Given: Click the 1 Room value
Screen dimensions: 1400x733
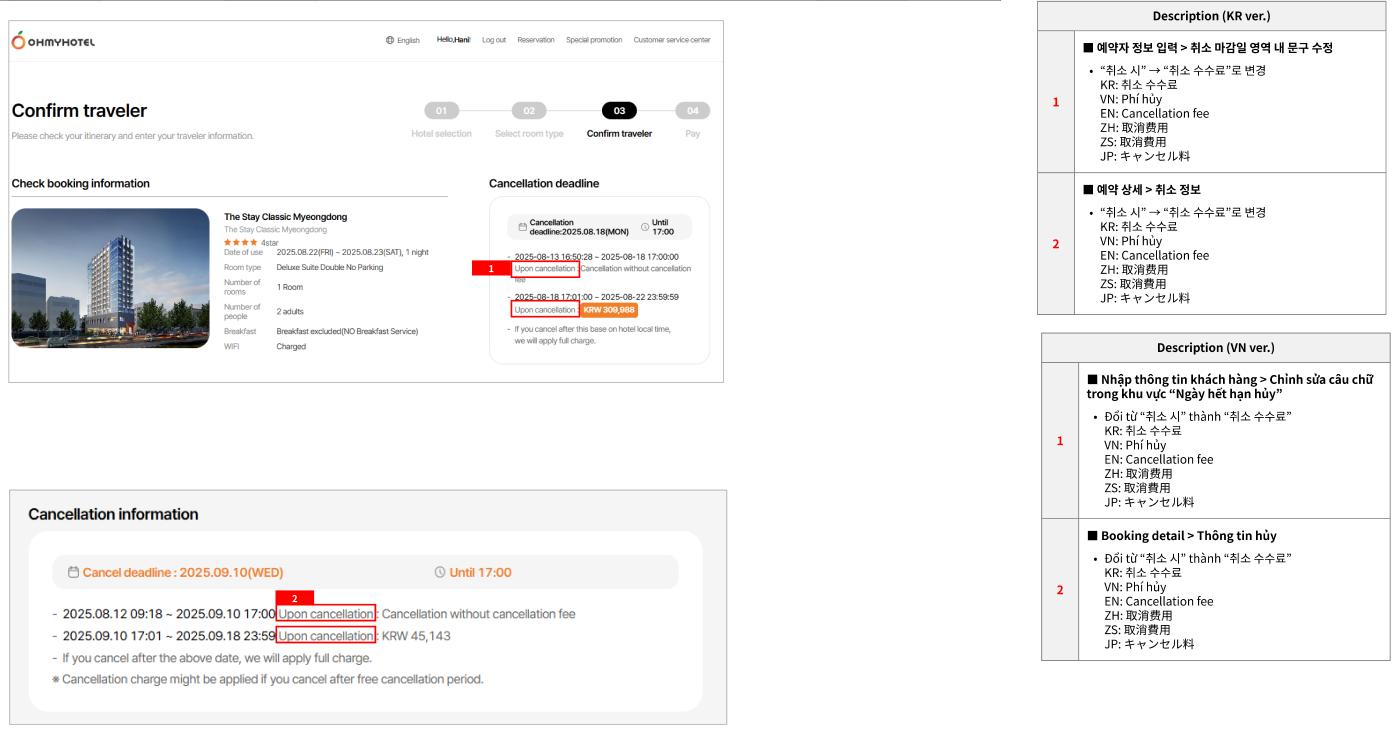Looking at the screenshot, I should 290,287.
